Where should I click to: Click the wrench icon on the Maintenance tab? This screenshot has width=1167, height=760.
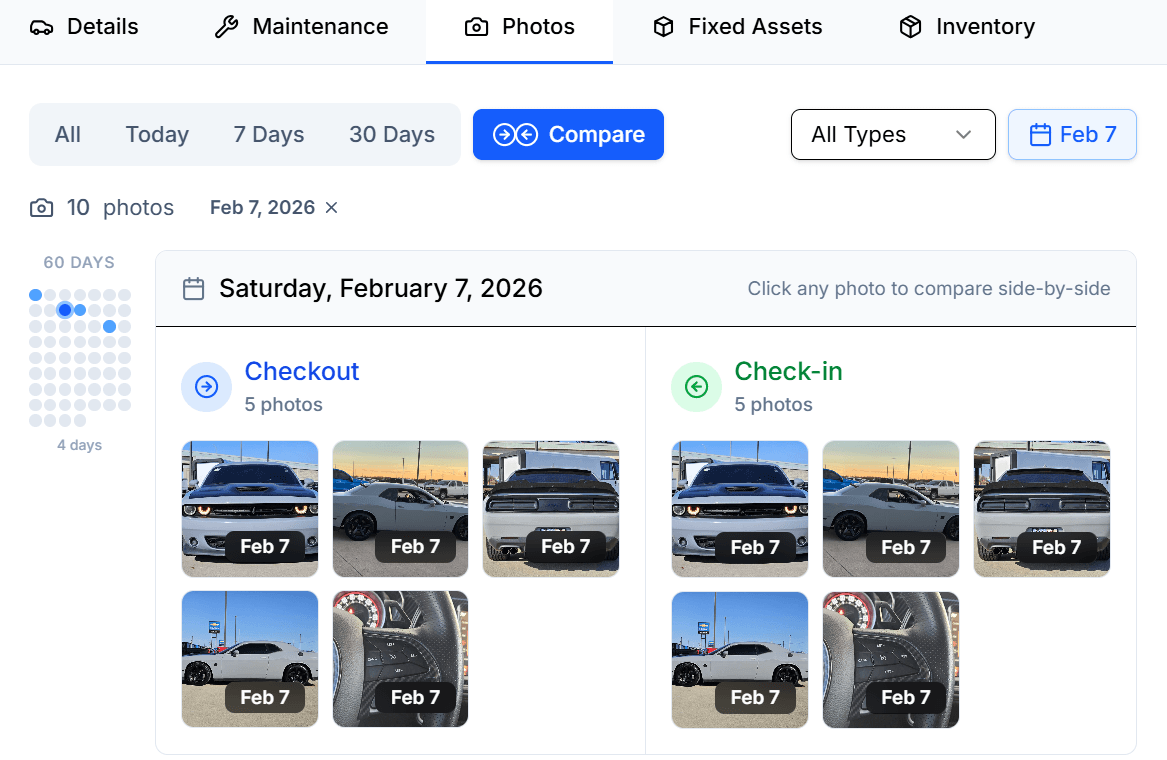point(227,26)
